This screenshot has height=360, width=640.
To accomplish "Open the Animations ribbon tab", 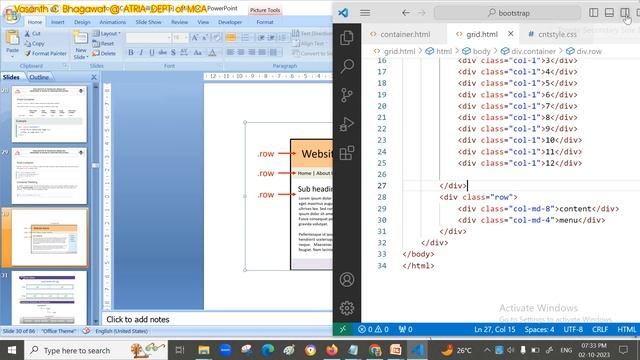I will [x=113, y=22].
